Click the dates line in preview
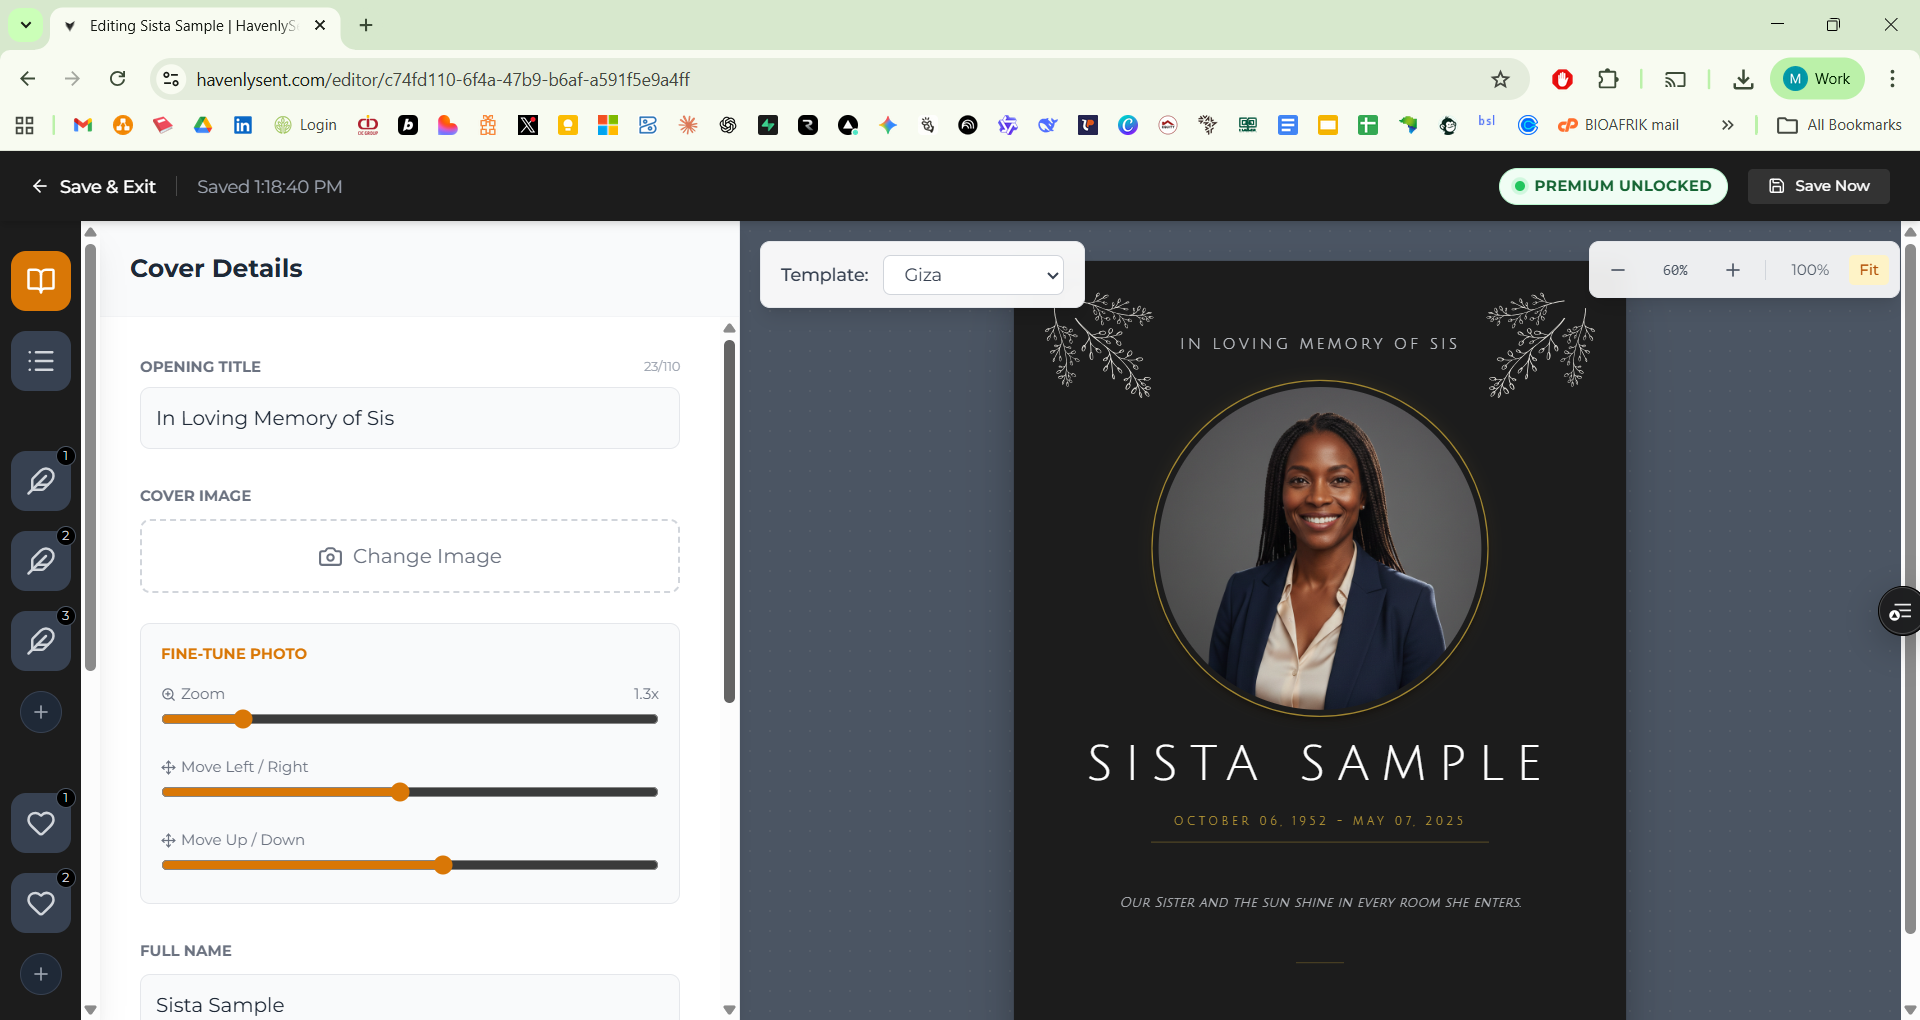 1319,821
